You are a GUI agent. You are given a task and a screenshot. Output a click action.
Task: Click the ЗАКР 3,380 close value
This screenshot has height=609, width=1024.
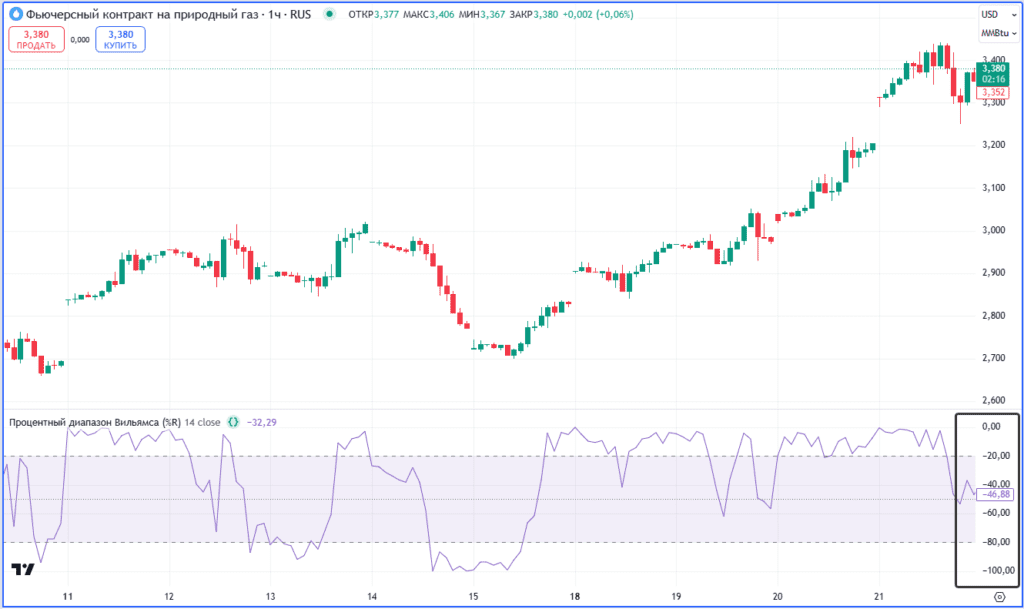[x=534, y=14]
